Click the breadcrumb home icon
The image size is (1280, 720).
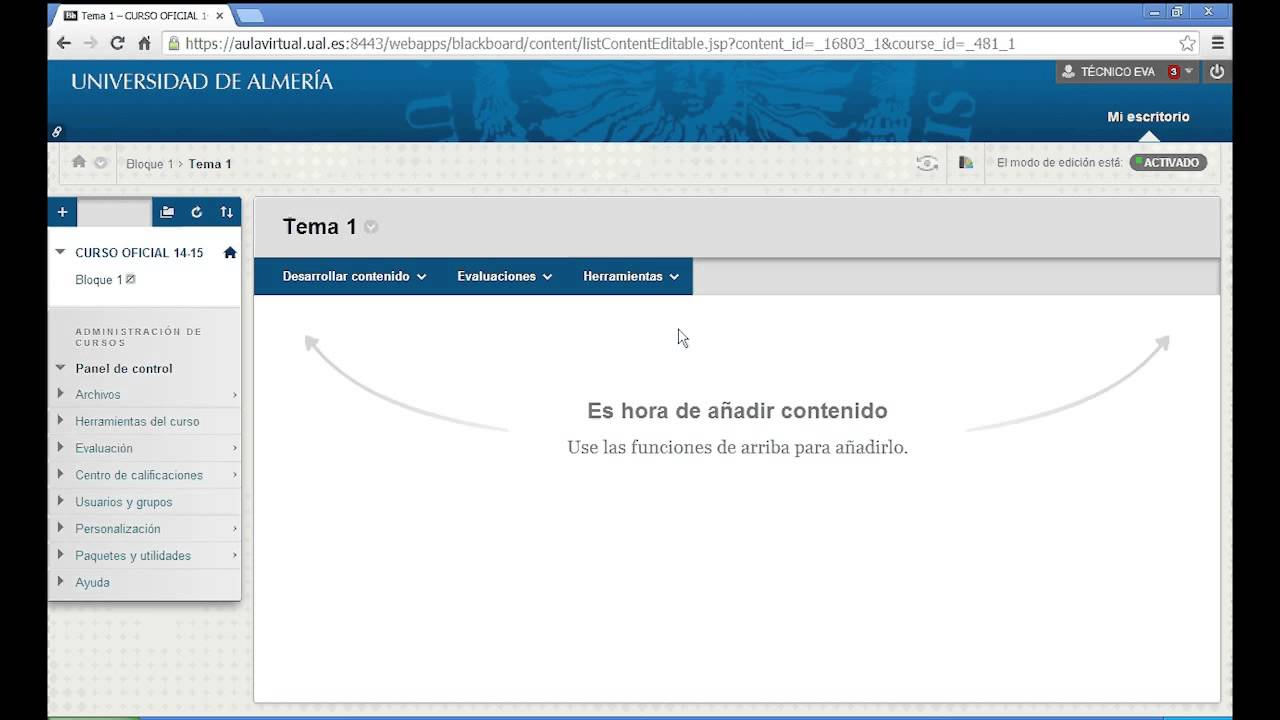click(x=79, y=162)
